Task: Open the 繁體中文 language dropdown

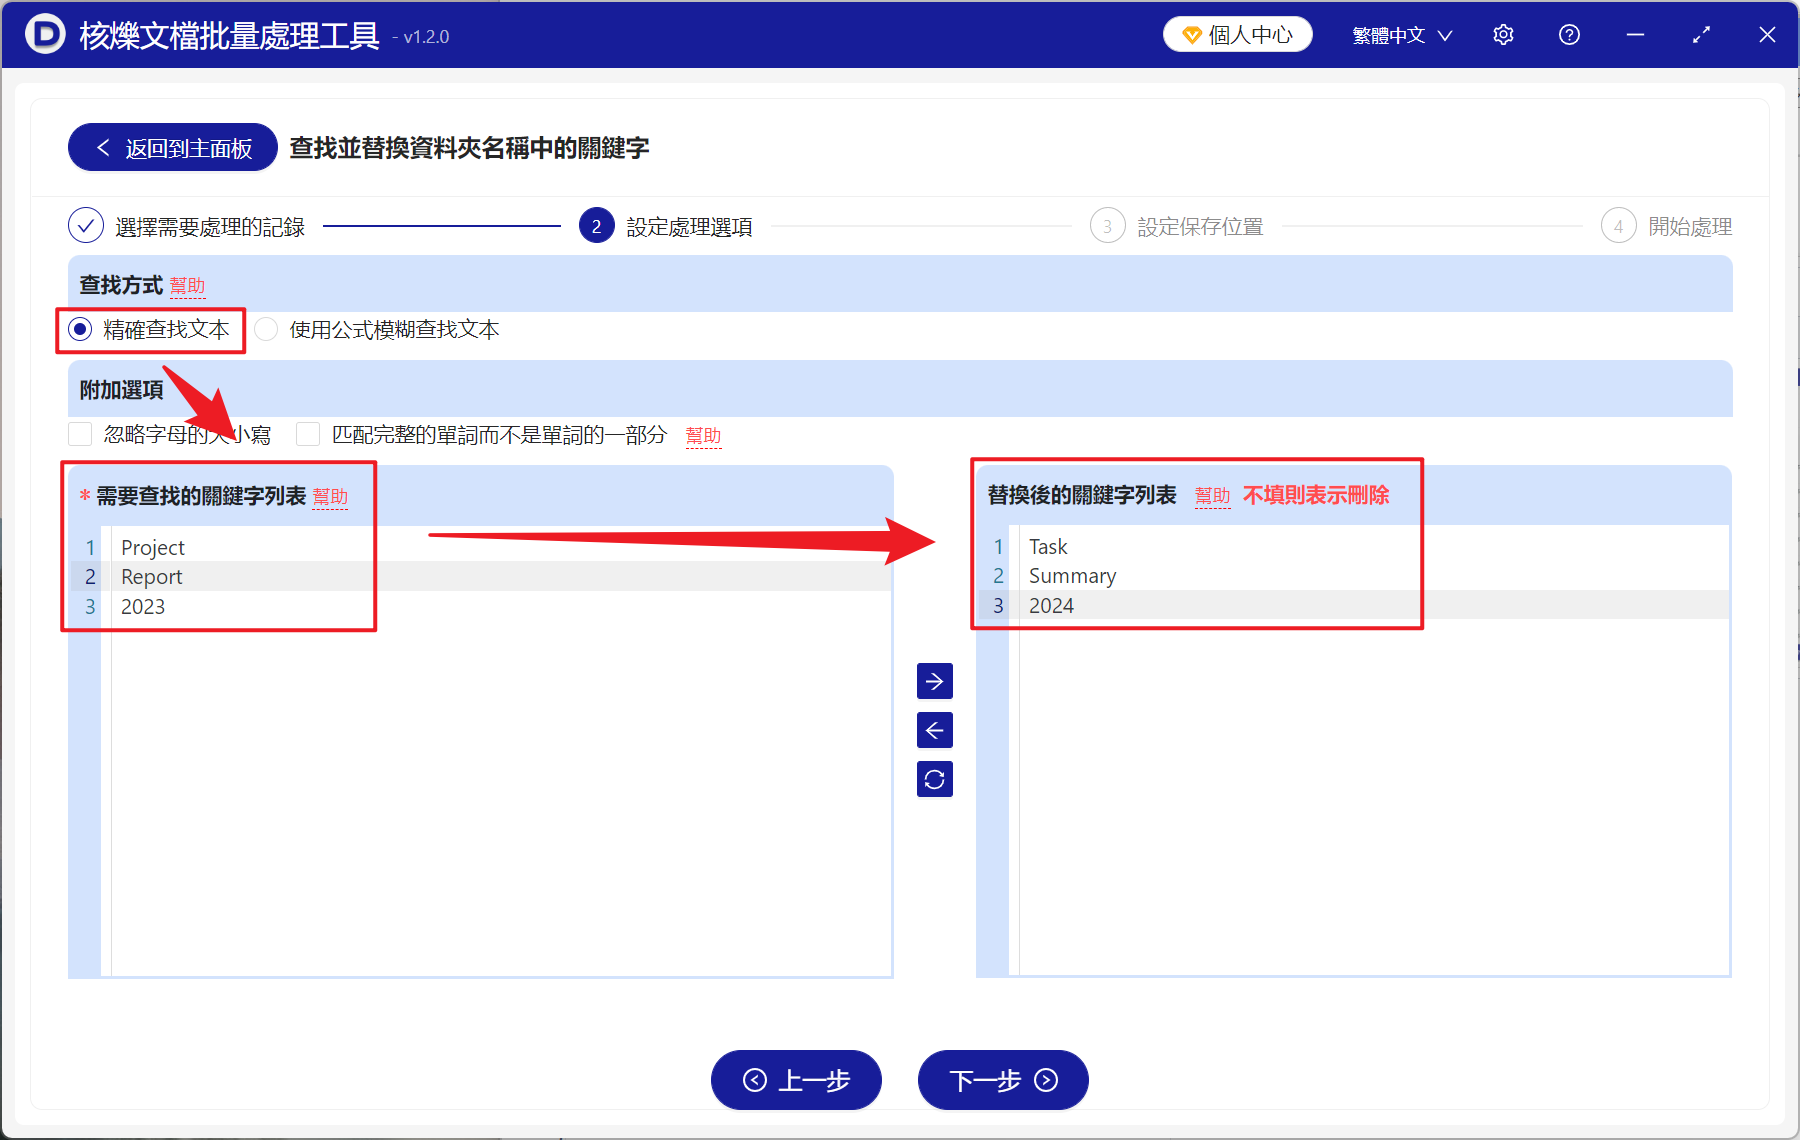Action: coord(1399,34)
